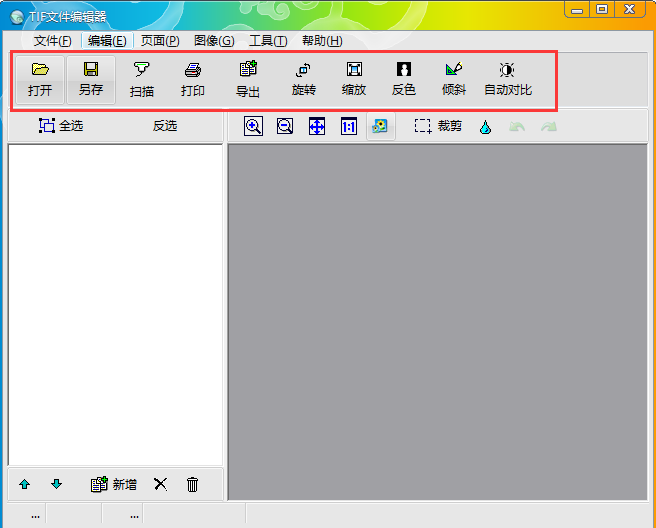Invert colors using 反色
This screenshot has width=656, height=528.
(404, 79)
